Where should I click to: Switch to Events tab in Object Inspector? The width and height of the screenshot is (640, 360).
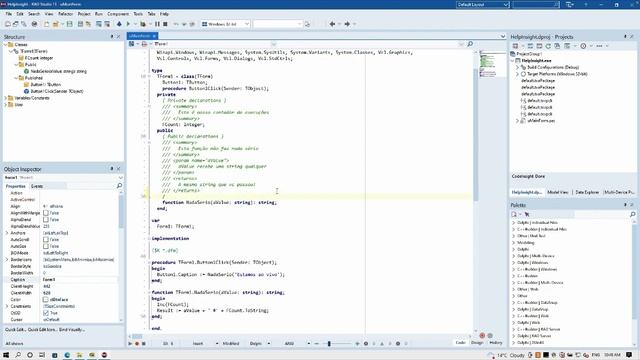(37, 186)
